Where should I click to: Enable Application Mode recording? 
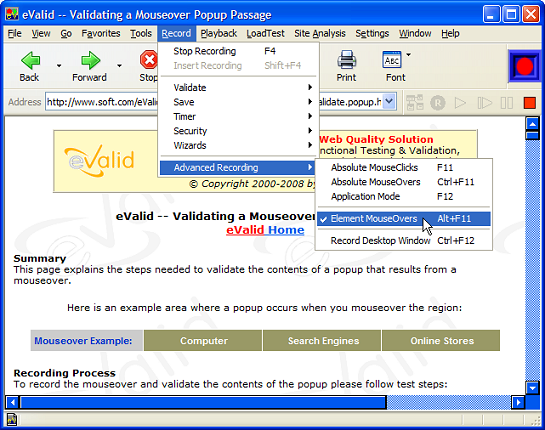tap(404, 196)
